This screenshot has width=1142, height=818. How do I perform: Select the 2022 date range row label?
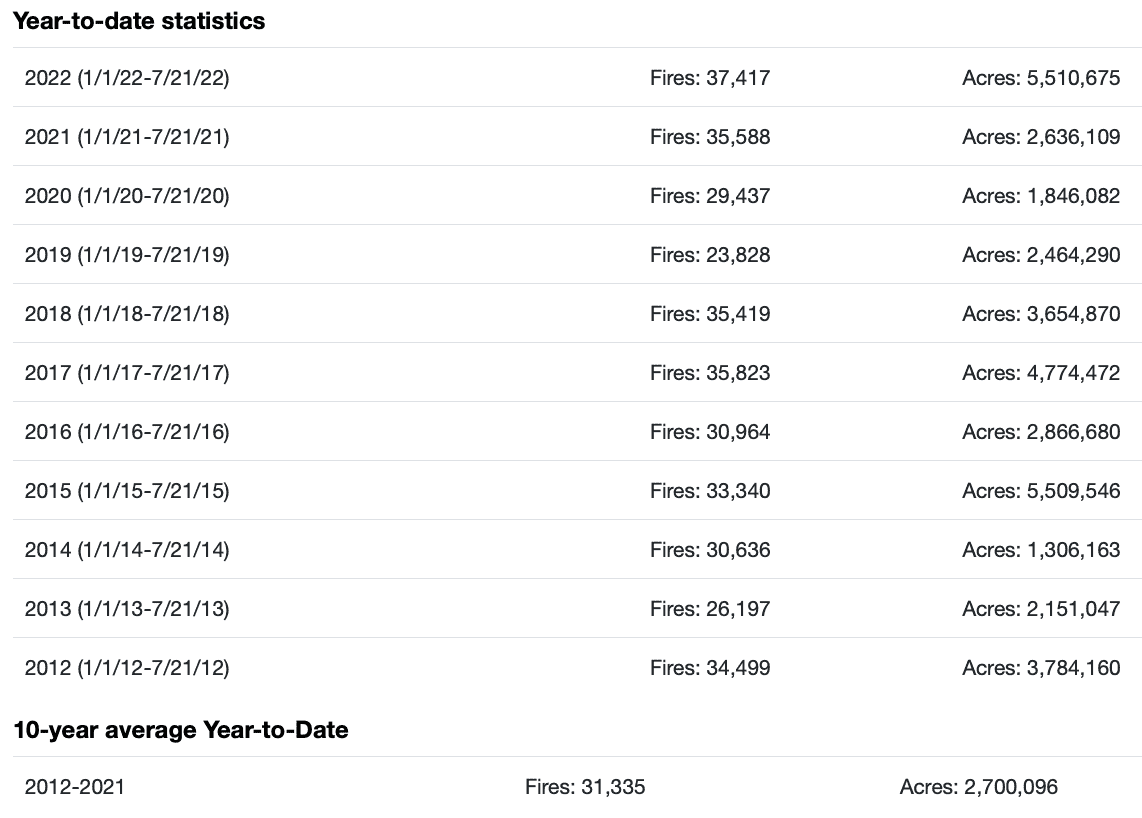point(127,78)
